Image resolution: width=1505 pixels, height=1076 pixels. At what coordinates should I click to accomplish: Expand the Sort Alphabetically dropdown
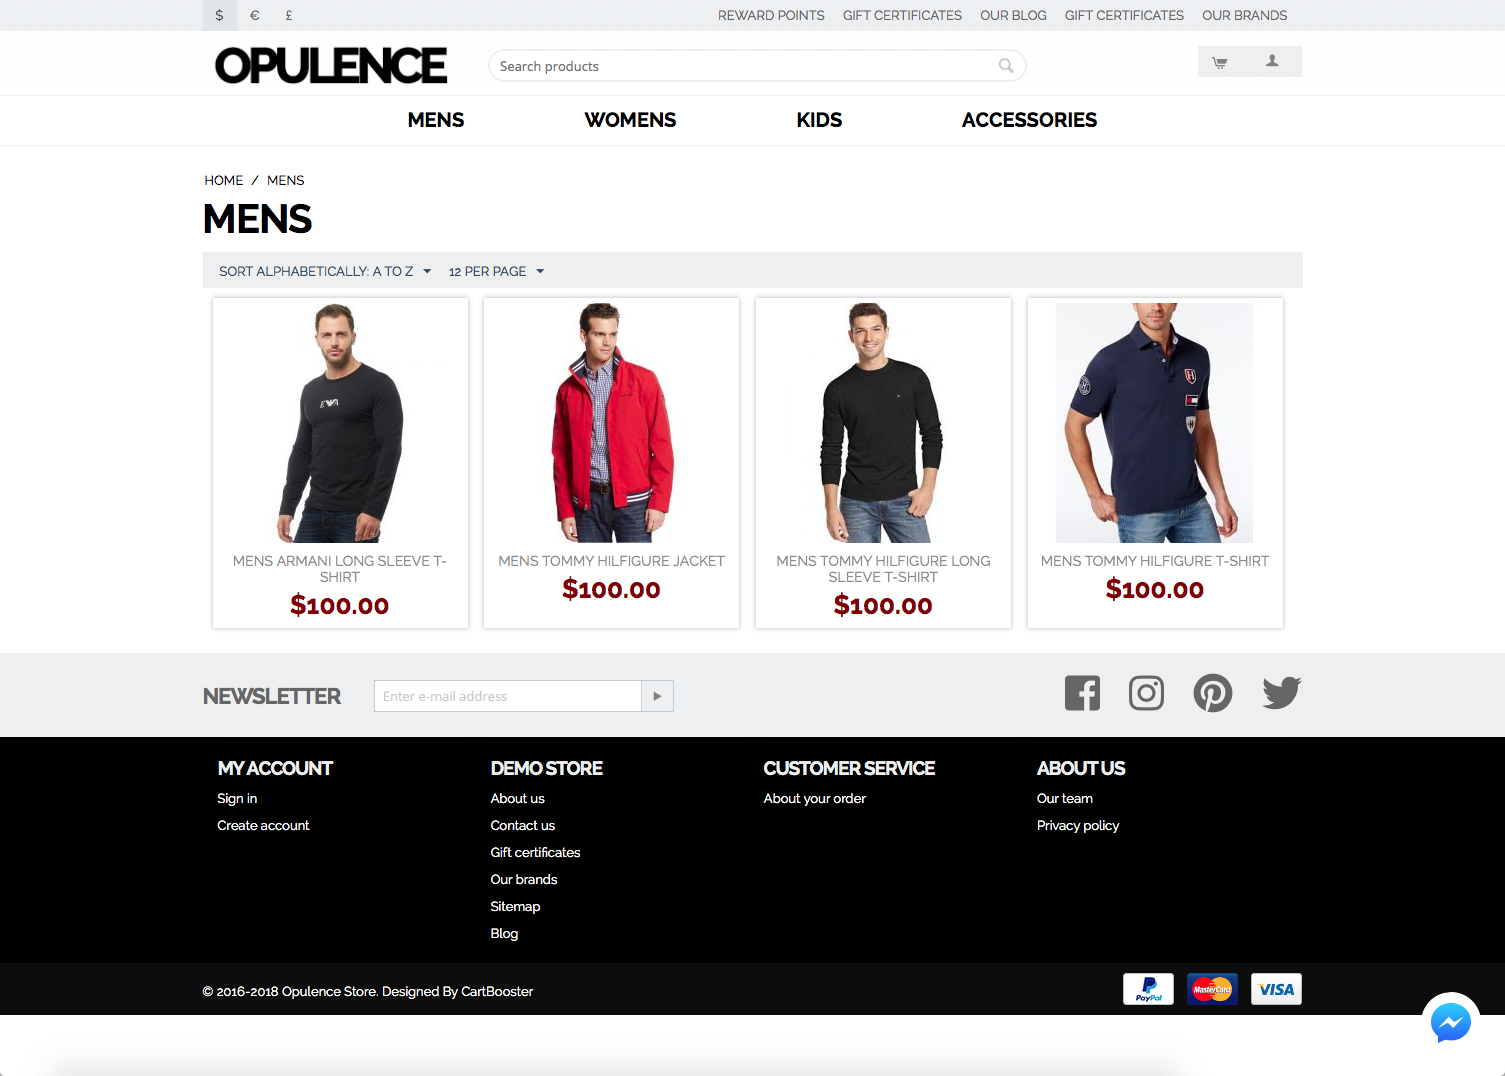click(x=325, y=271)
